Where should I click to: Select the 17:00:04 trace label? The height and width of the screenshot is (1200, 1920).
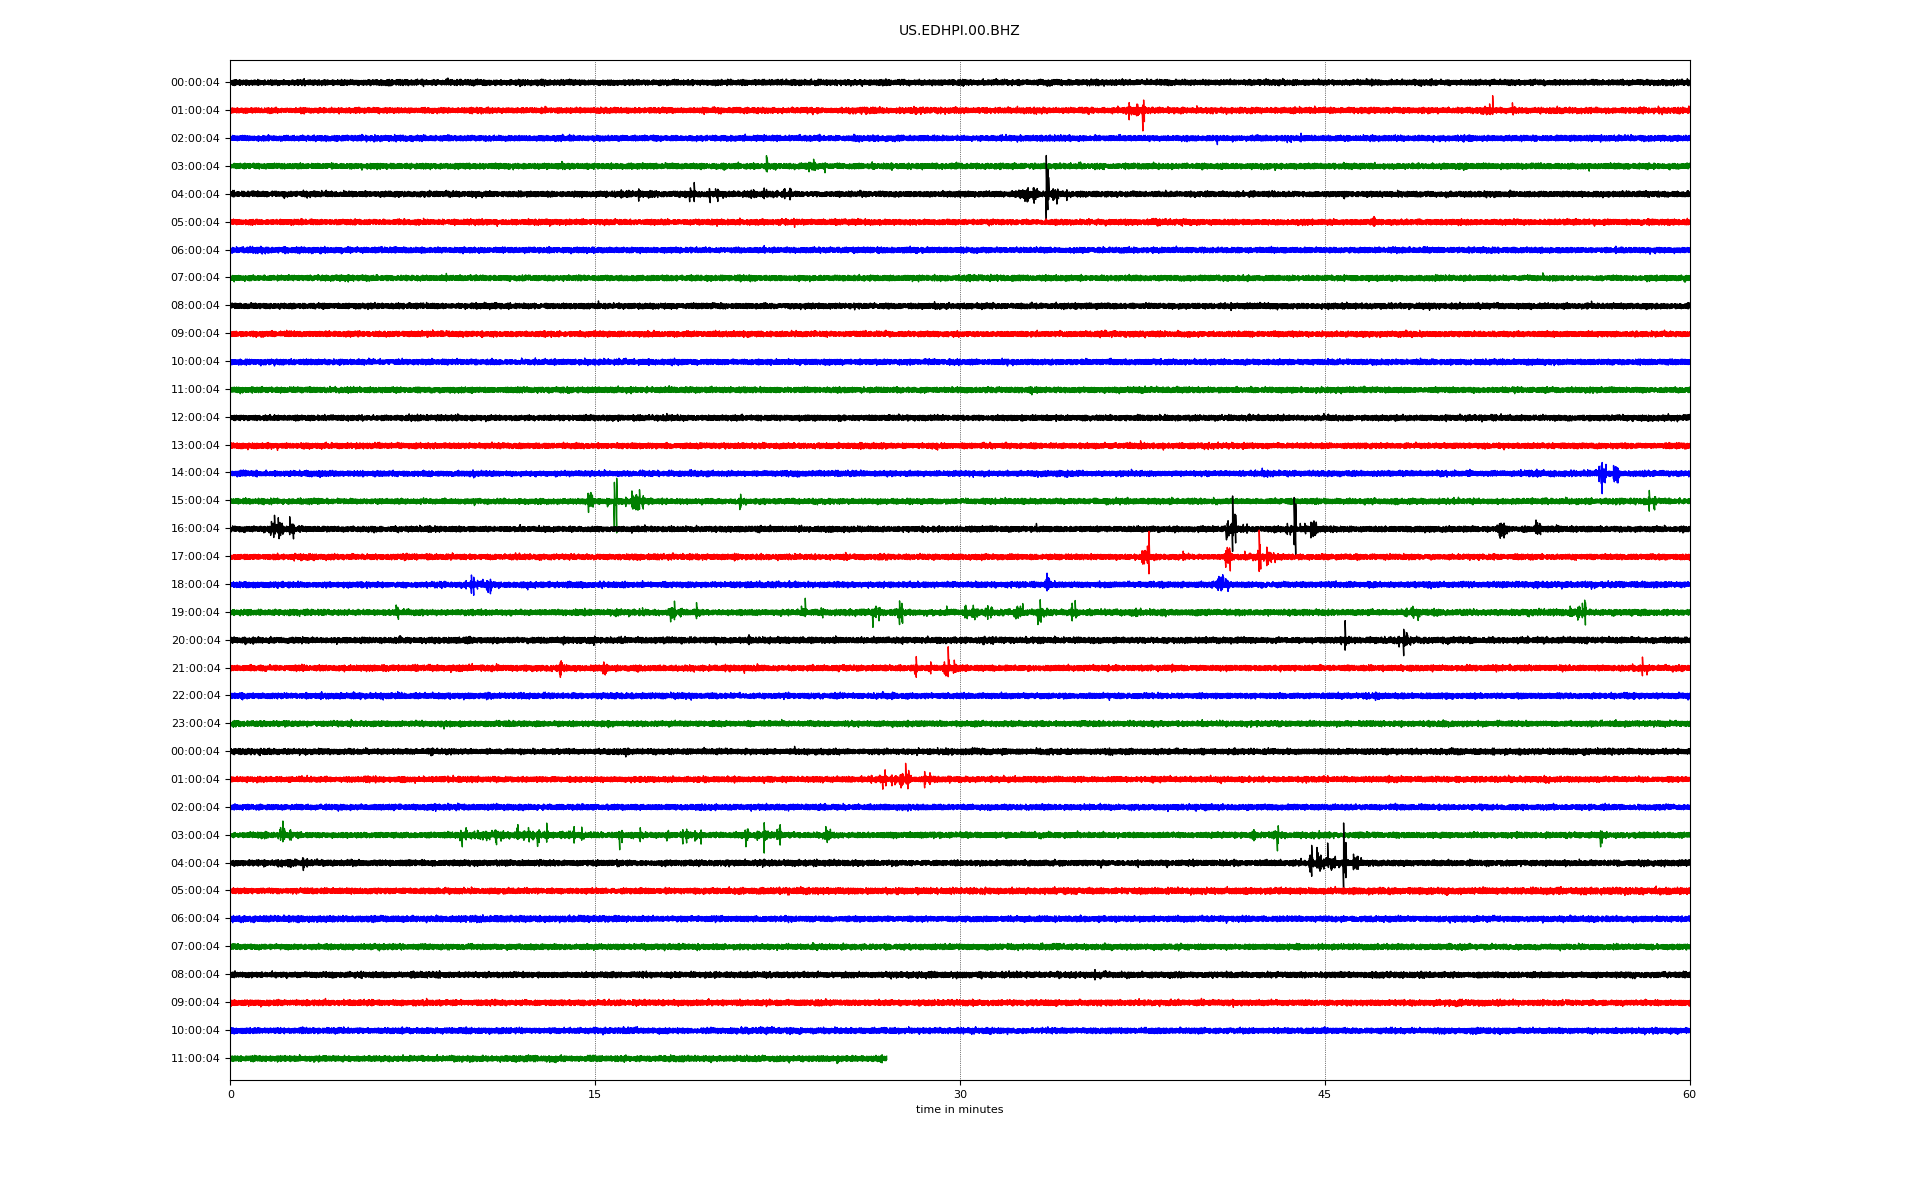tap(195, 557)
